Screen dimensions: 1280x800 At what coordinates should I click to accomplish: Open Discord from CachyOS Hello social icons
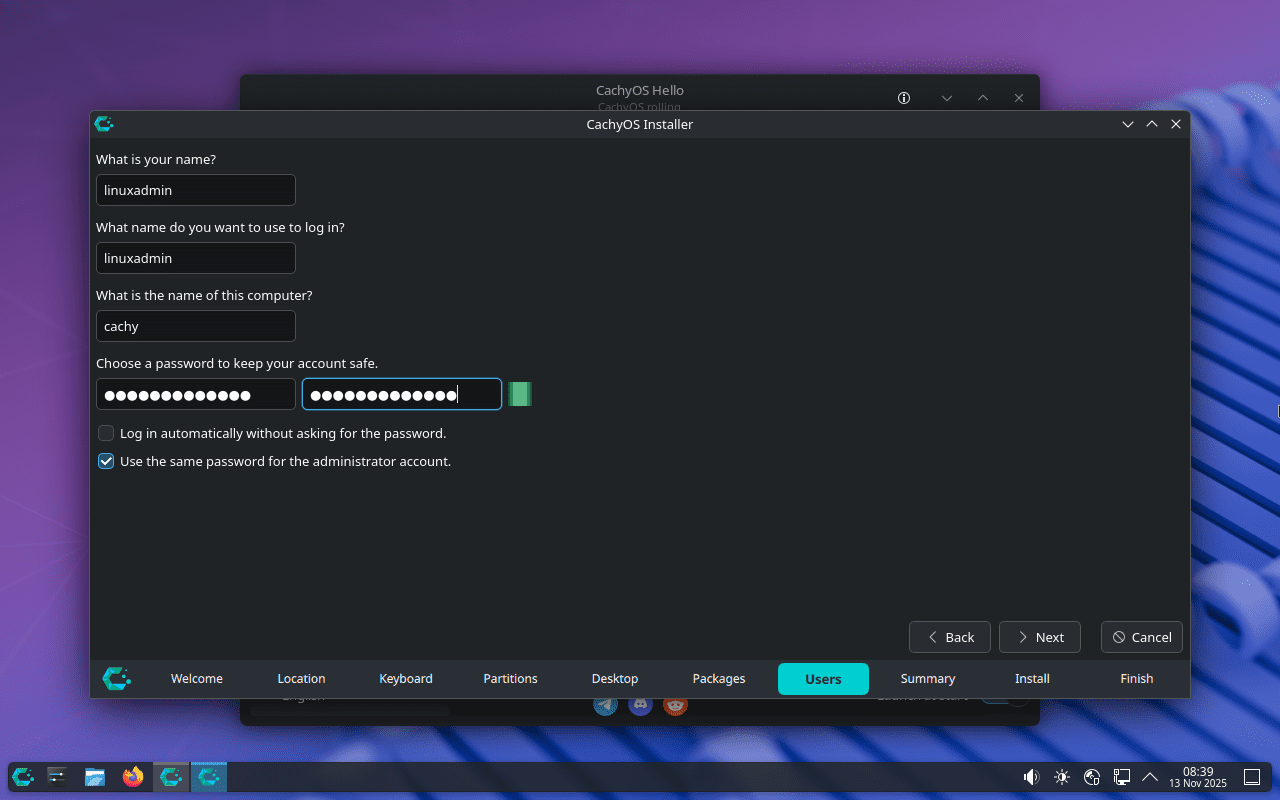(x=640, y=705)
